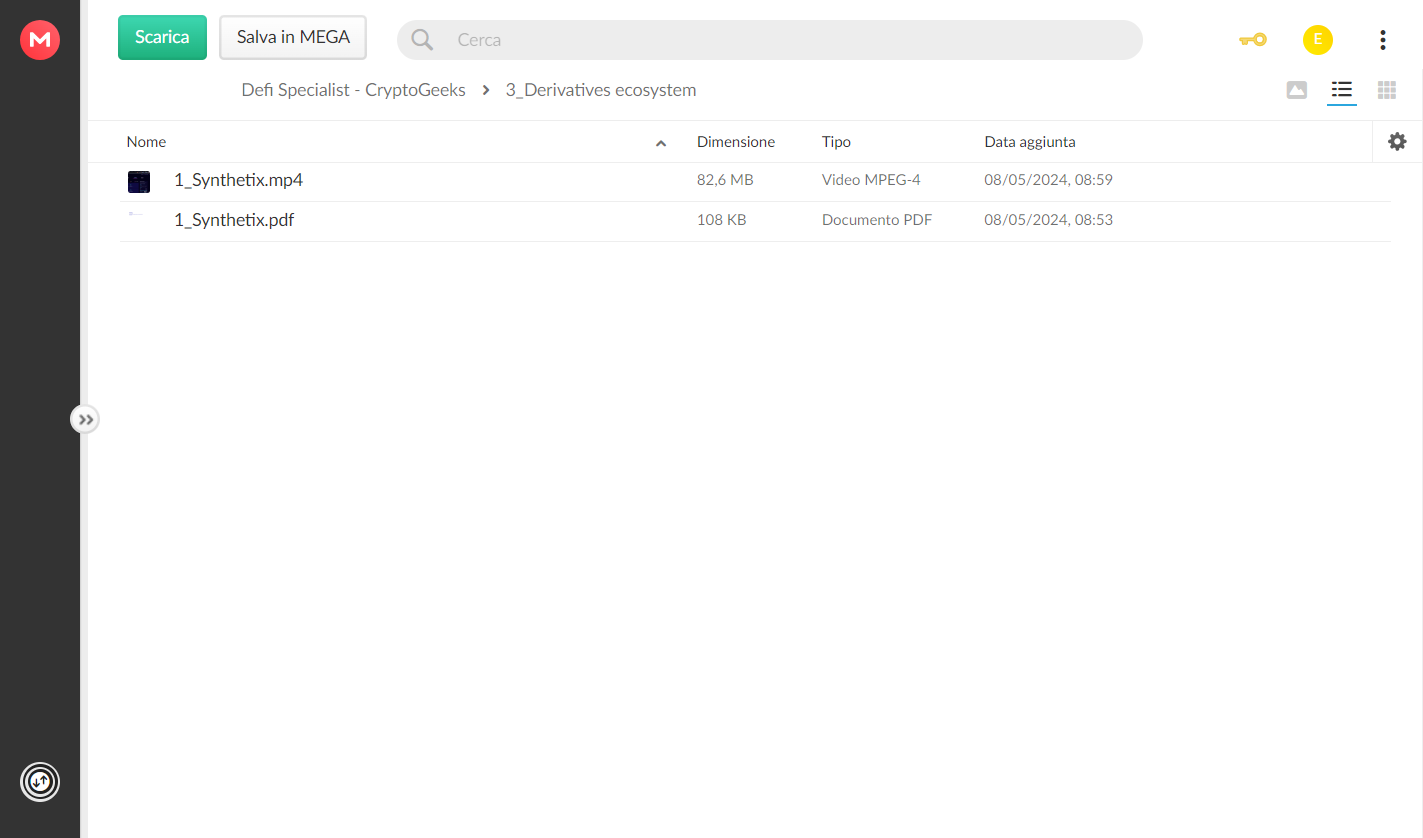Select the 1_Synthetix.pdf file row
1423x838 pixels.
[x=755, y=221]
